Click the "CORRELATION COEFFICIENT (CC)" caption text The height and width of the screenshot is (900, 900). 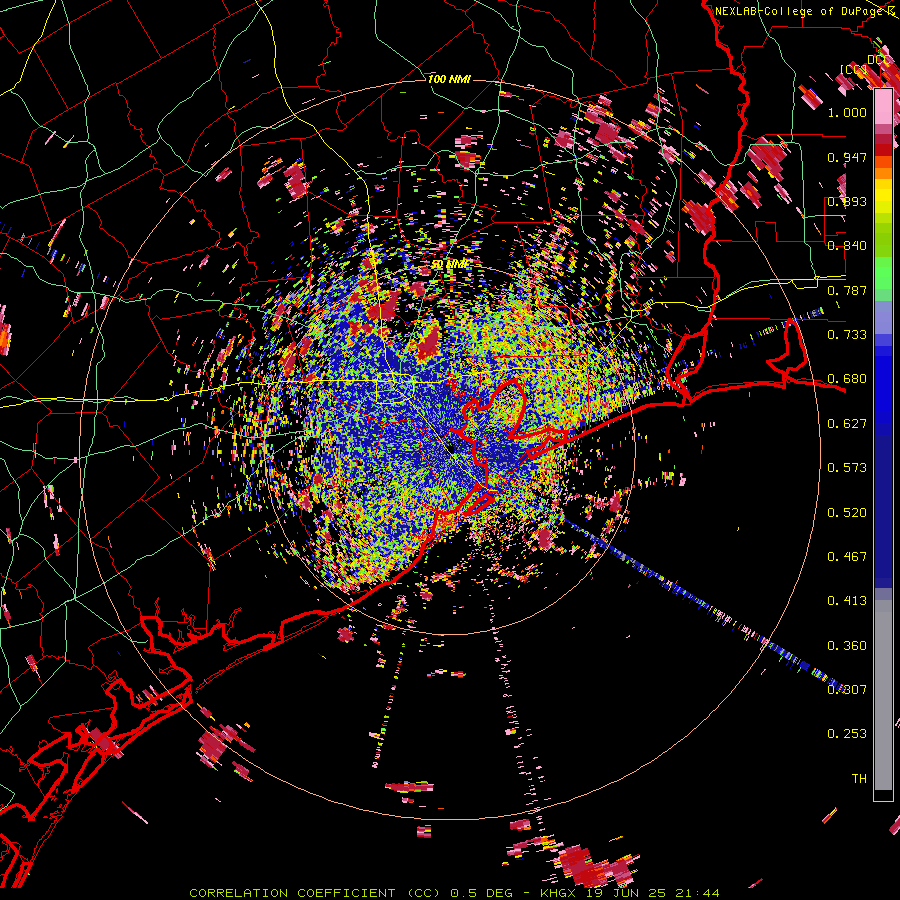point(315,893)
